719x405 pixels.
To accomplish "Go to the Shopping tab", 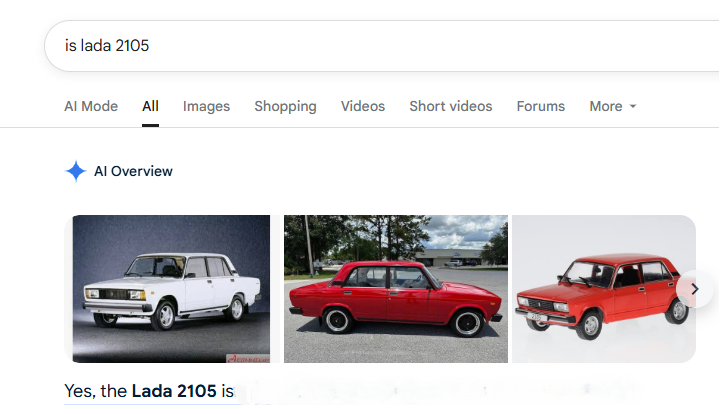I will coord(285,106).
